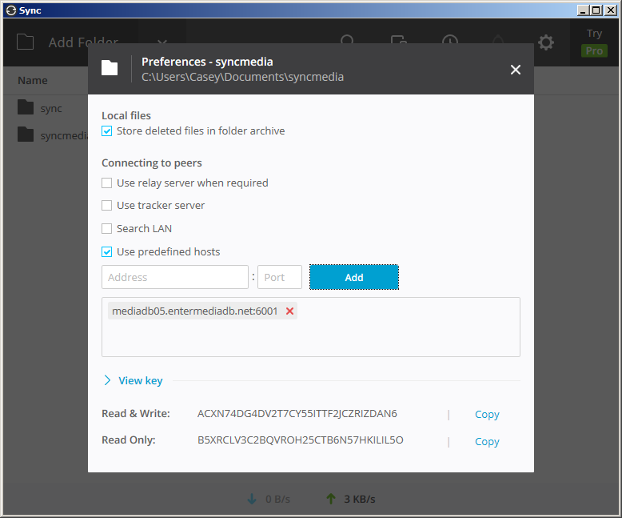The height and width of the screenshot is (518, 622).
Task: Click the Try Pro button
Action: tap(594, 42)
